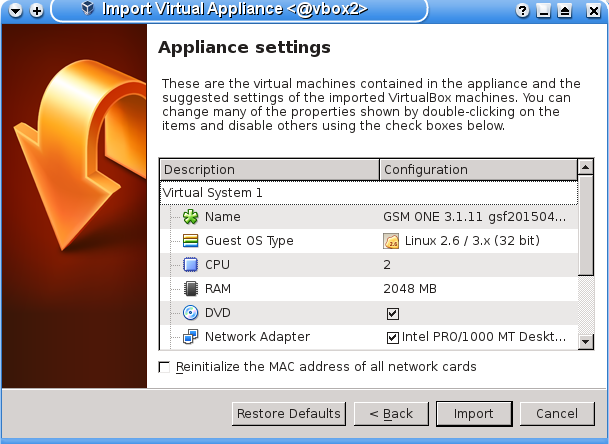The width and height of the screenshot is (609, 444).
Task: Enable Reinitialize the MAC address checkbox
Action: click(x=165, y=367)
